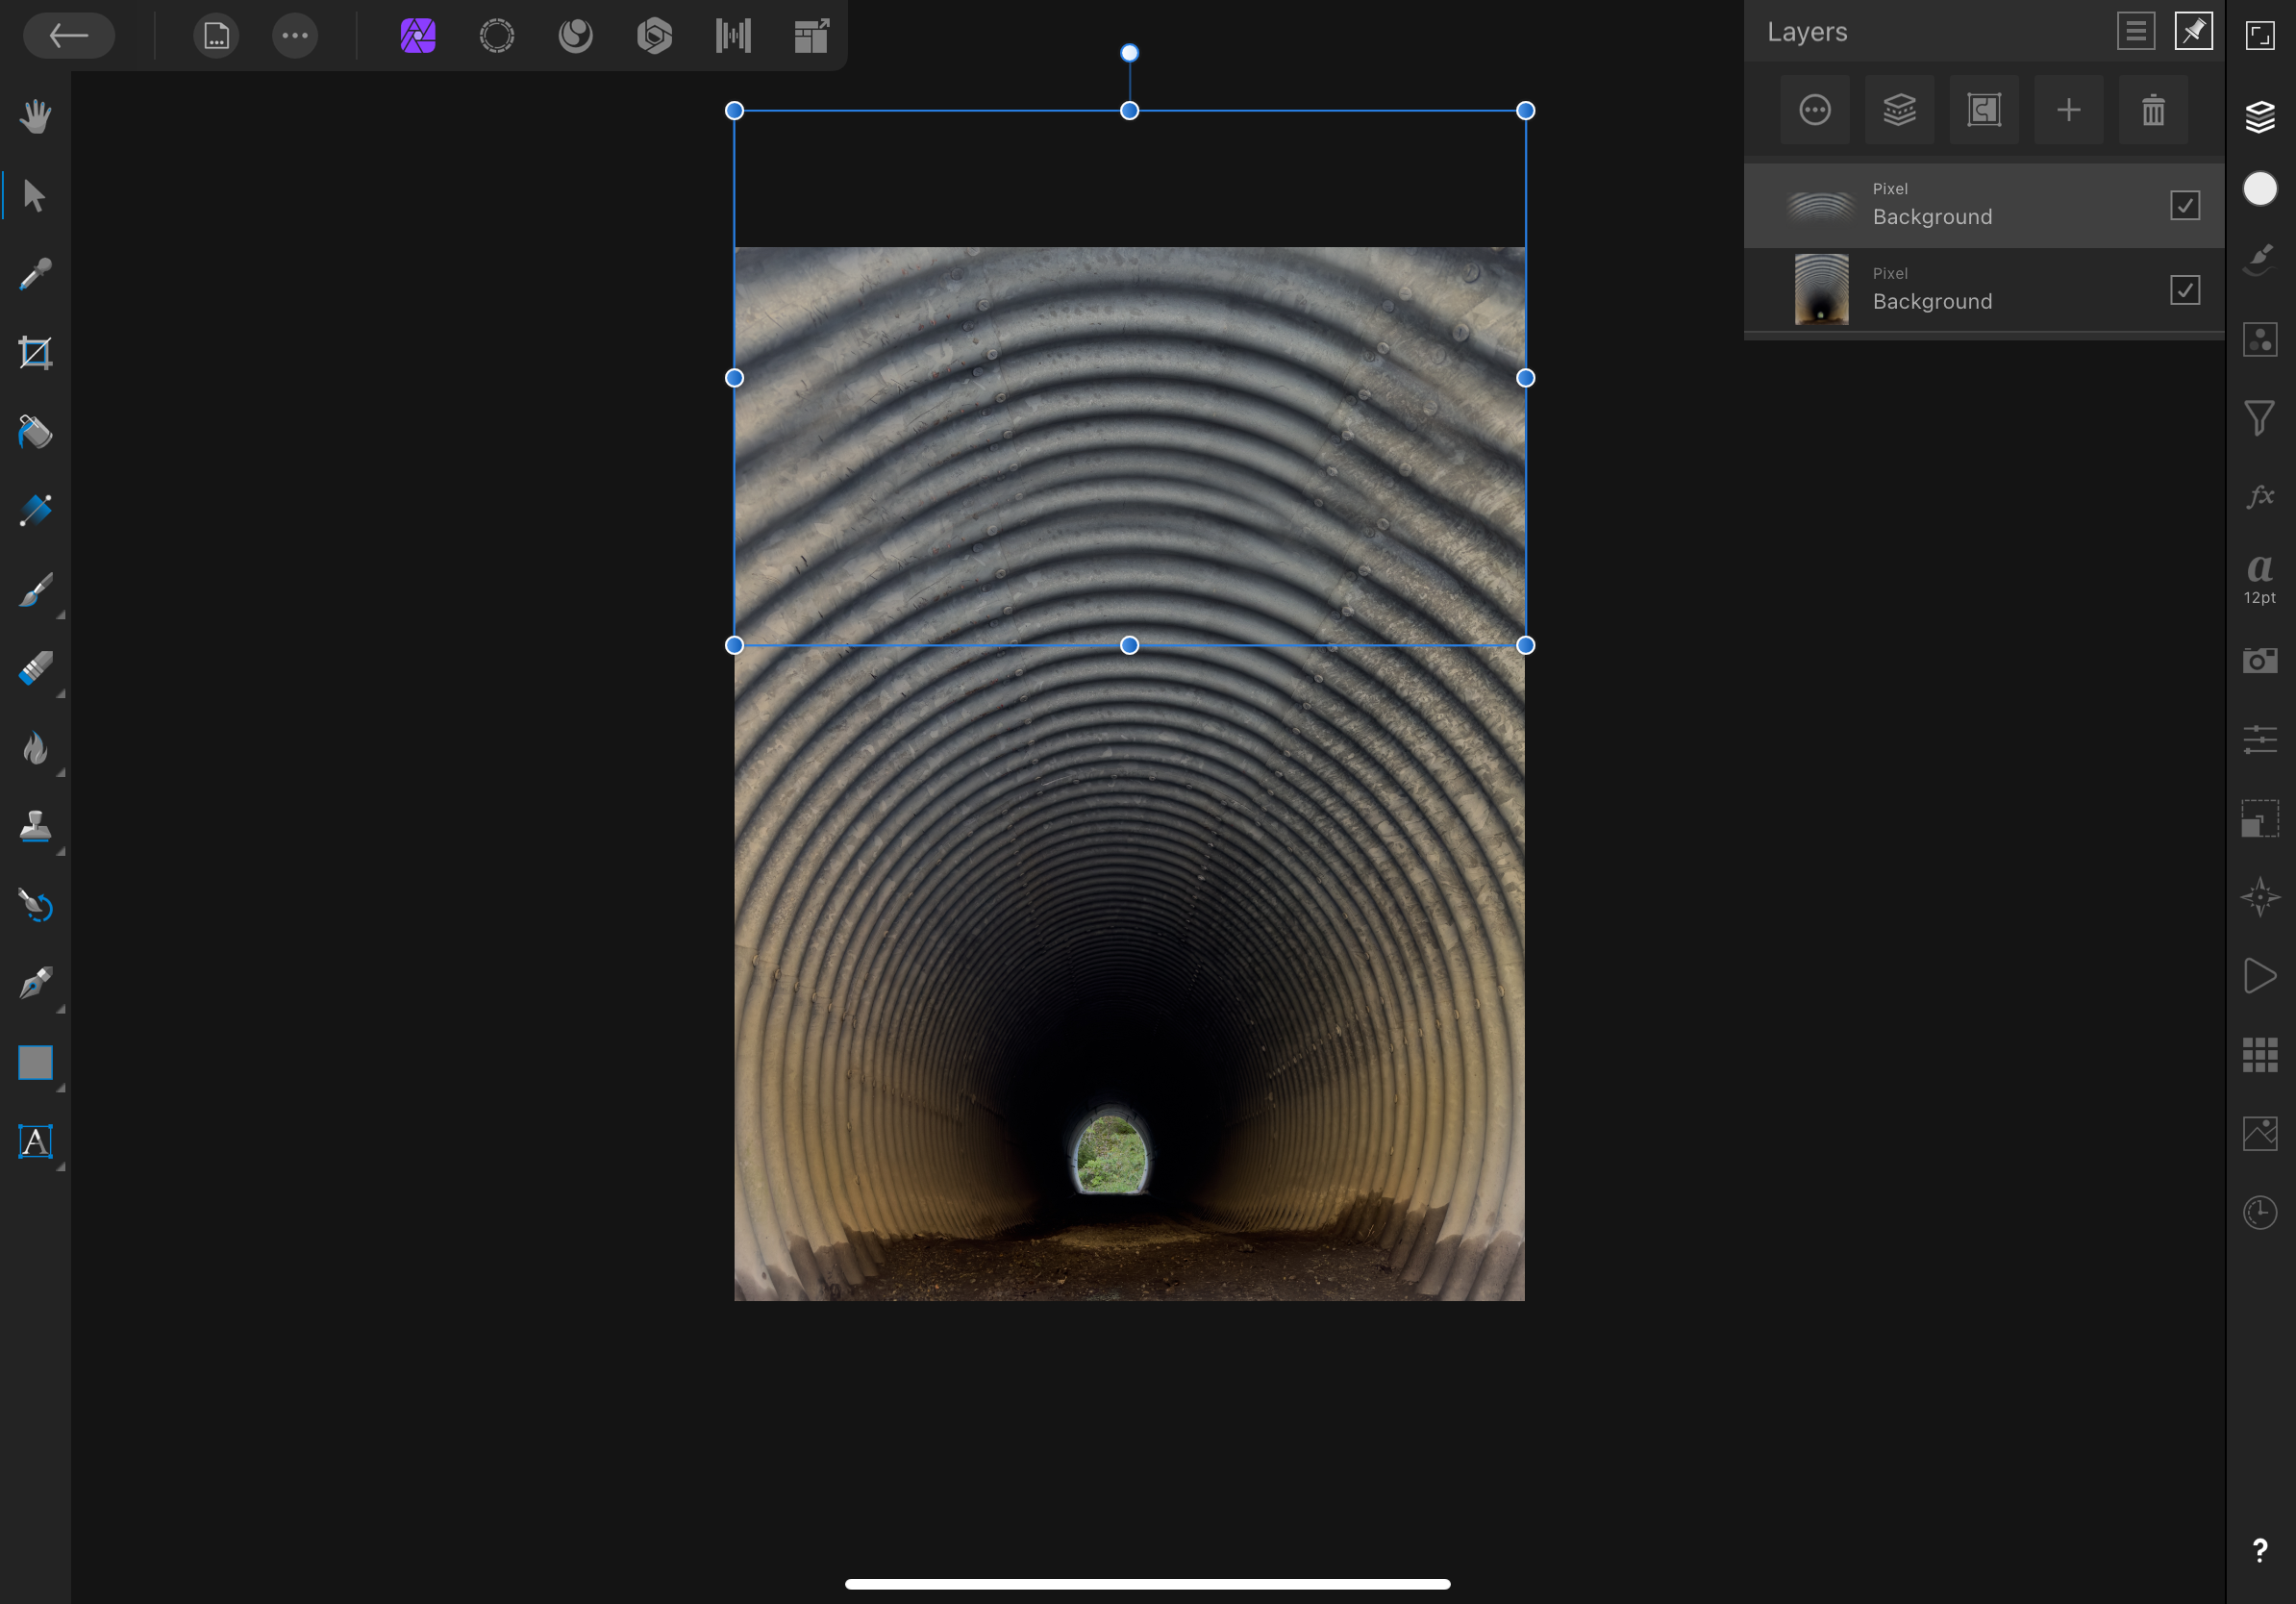Screen dimensions: 2296x1604
Task: Open the Brushes studio
Action: coord(2260,260)
